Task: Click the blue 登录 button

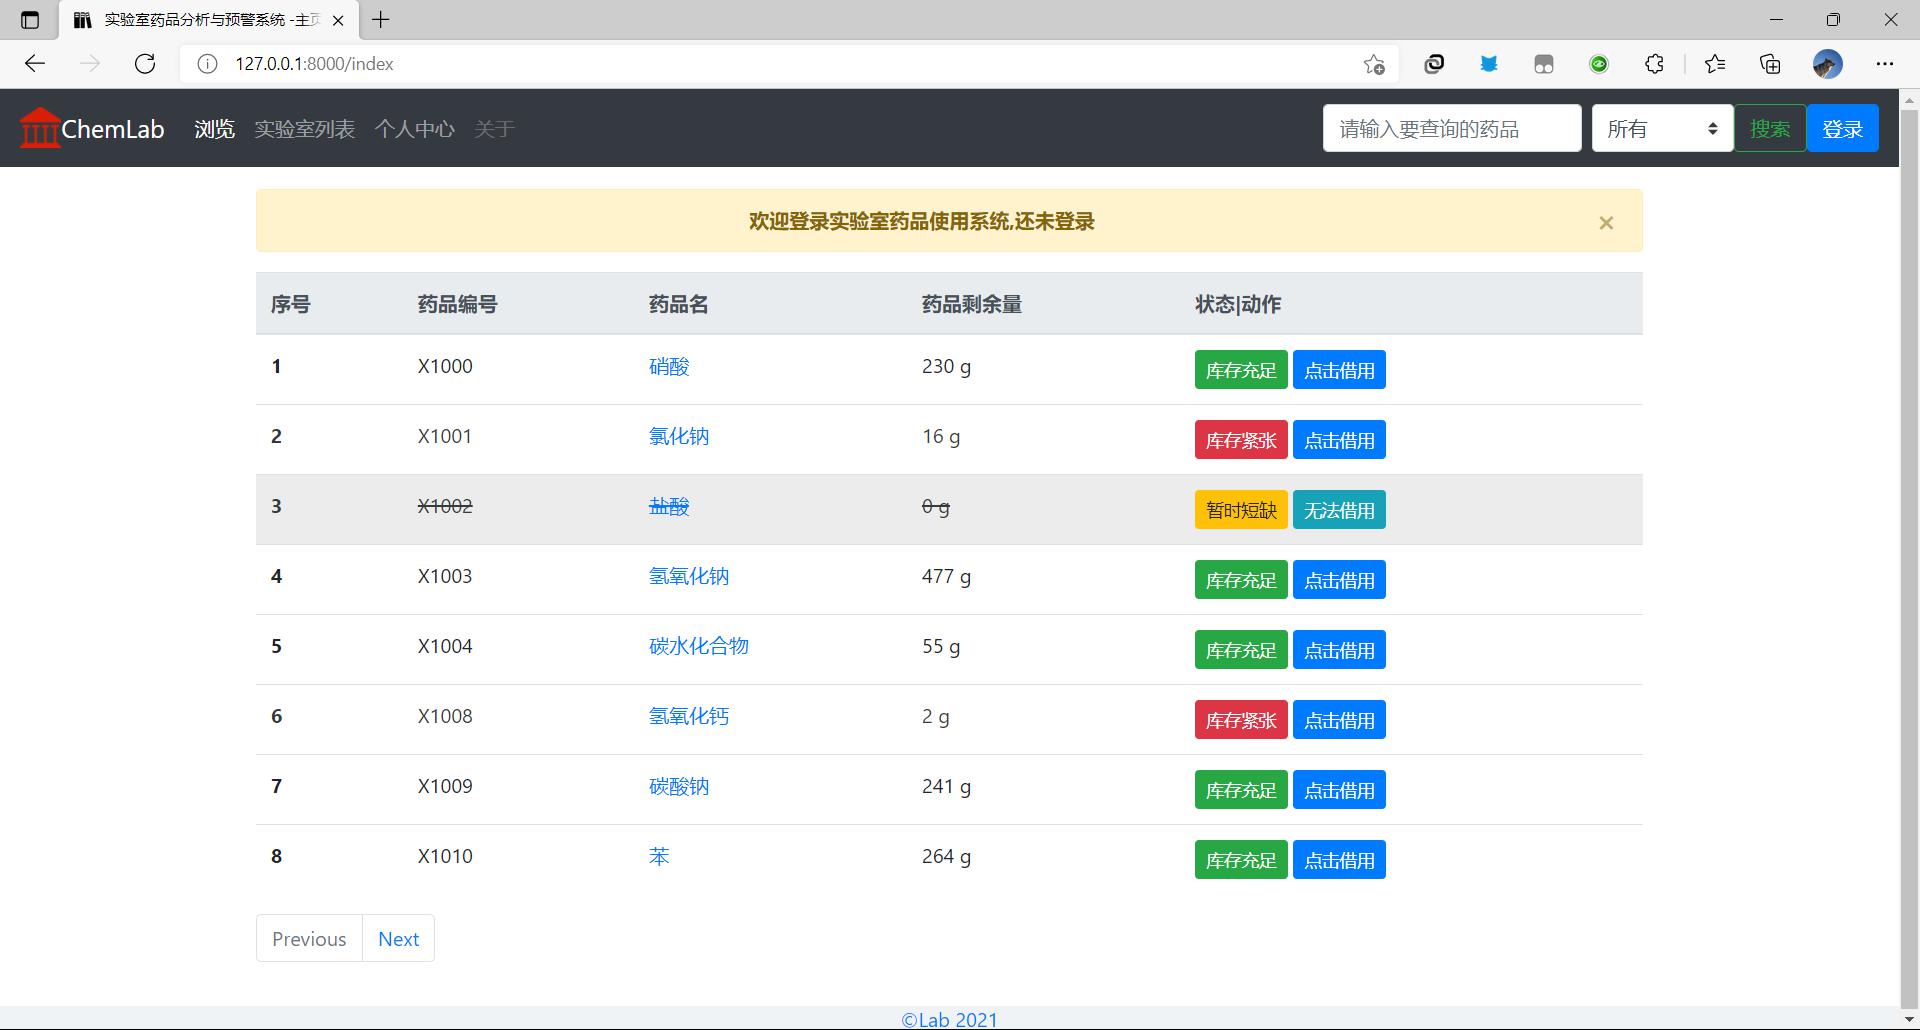Action: pos(1842,128)
